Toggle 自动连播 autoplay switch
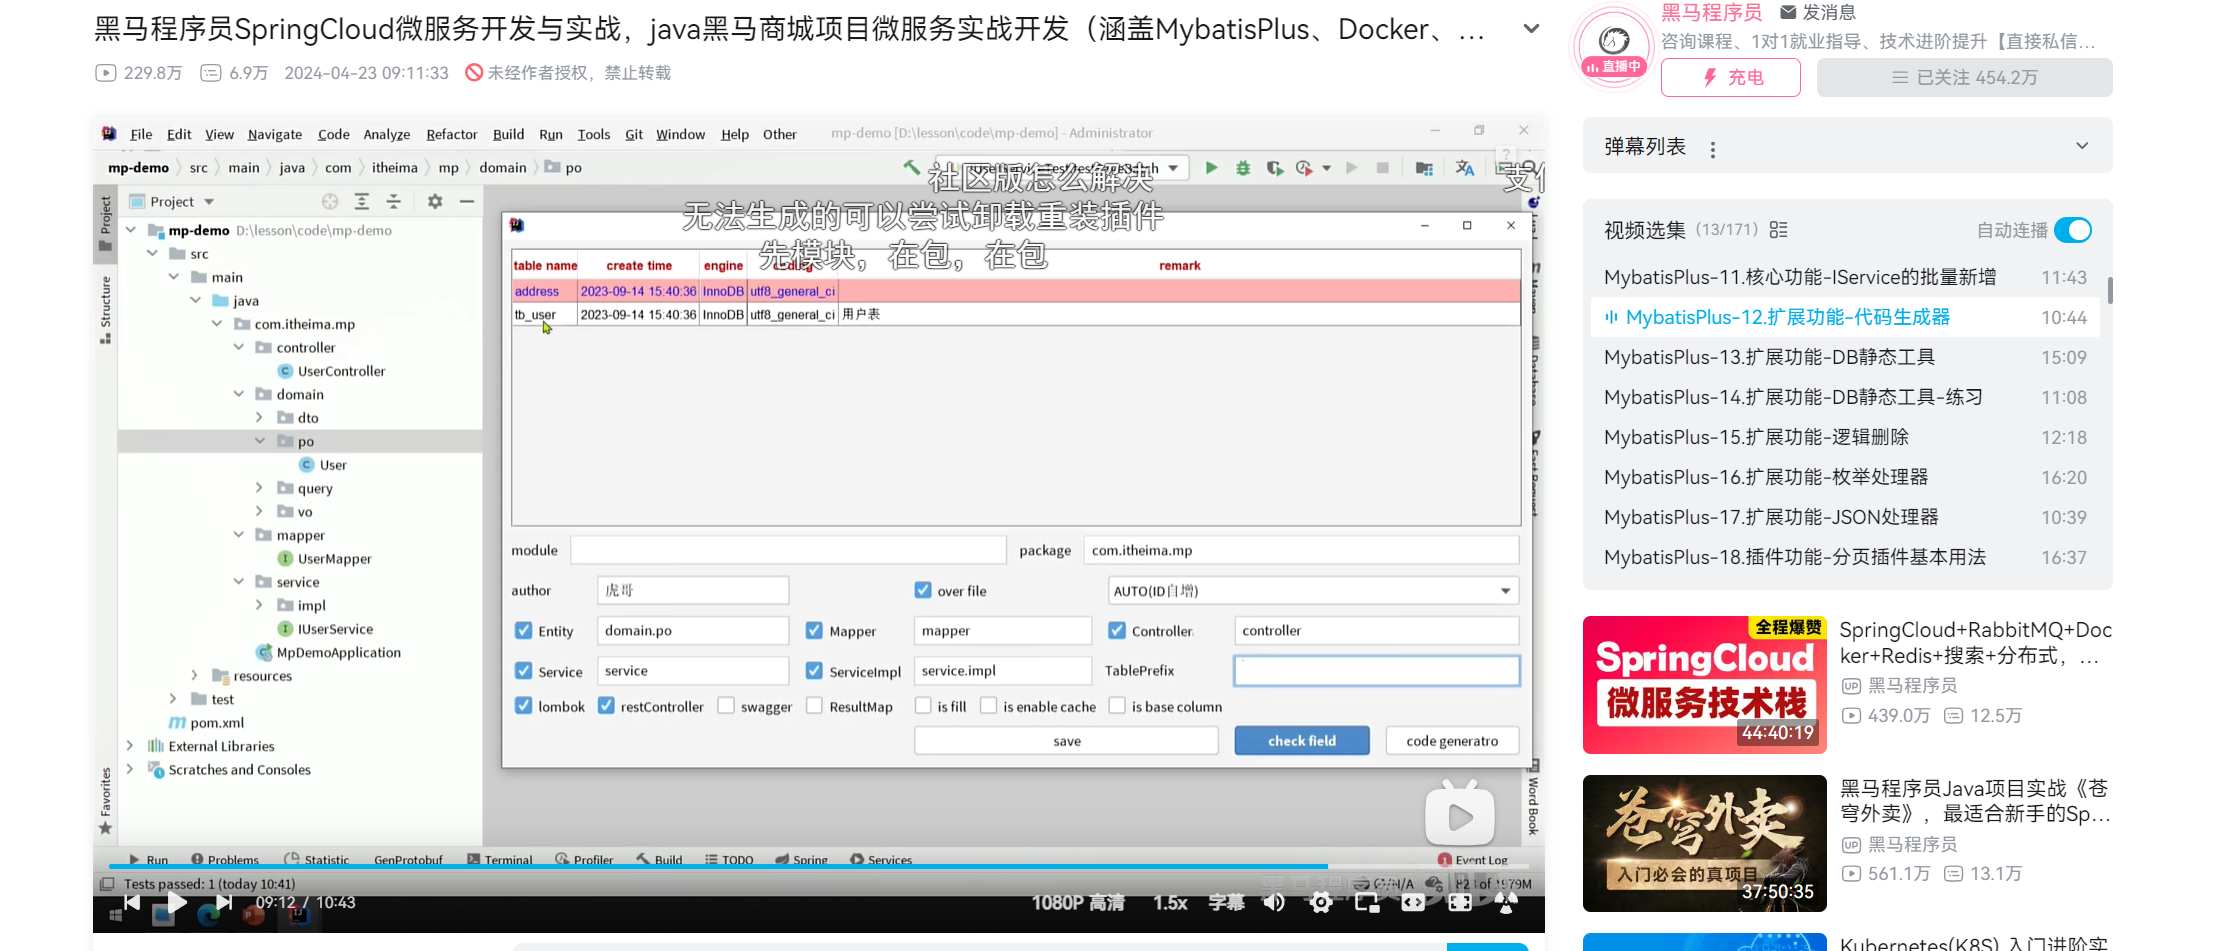The height and width of the screenshot is (951, 2216). click(x=2073, y=230)
